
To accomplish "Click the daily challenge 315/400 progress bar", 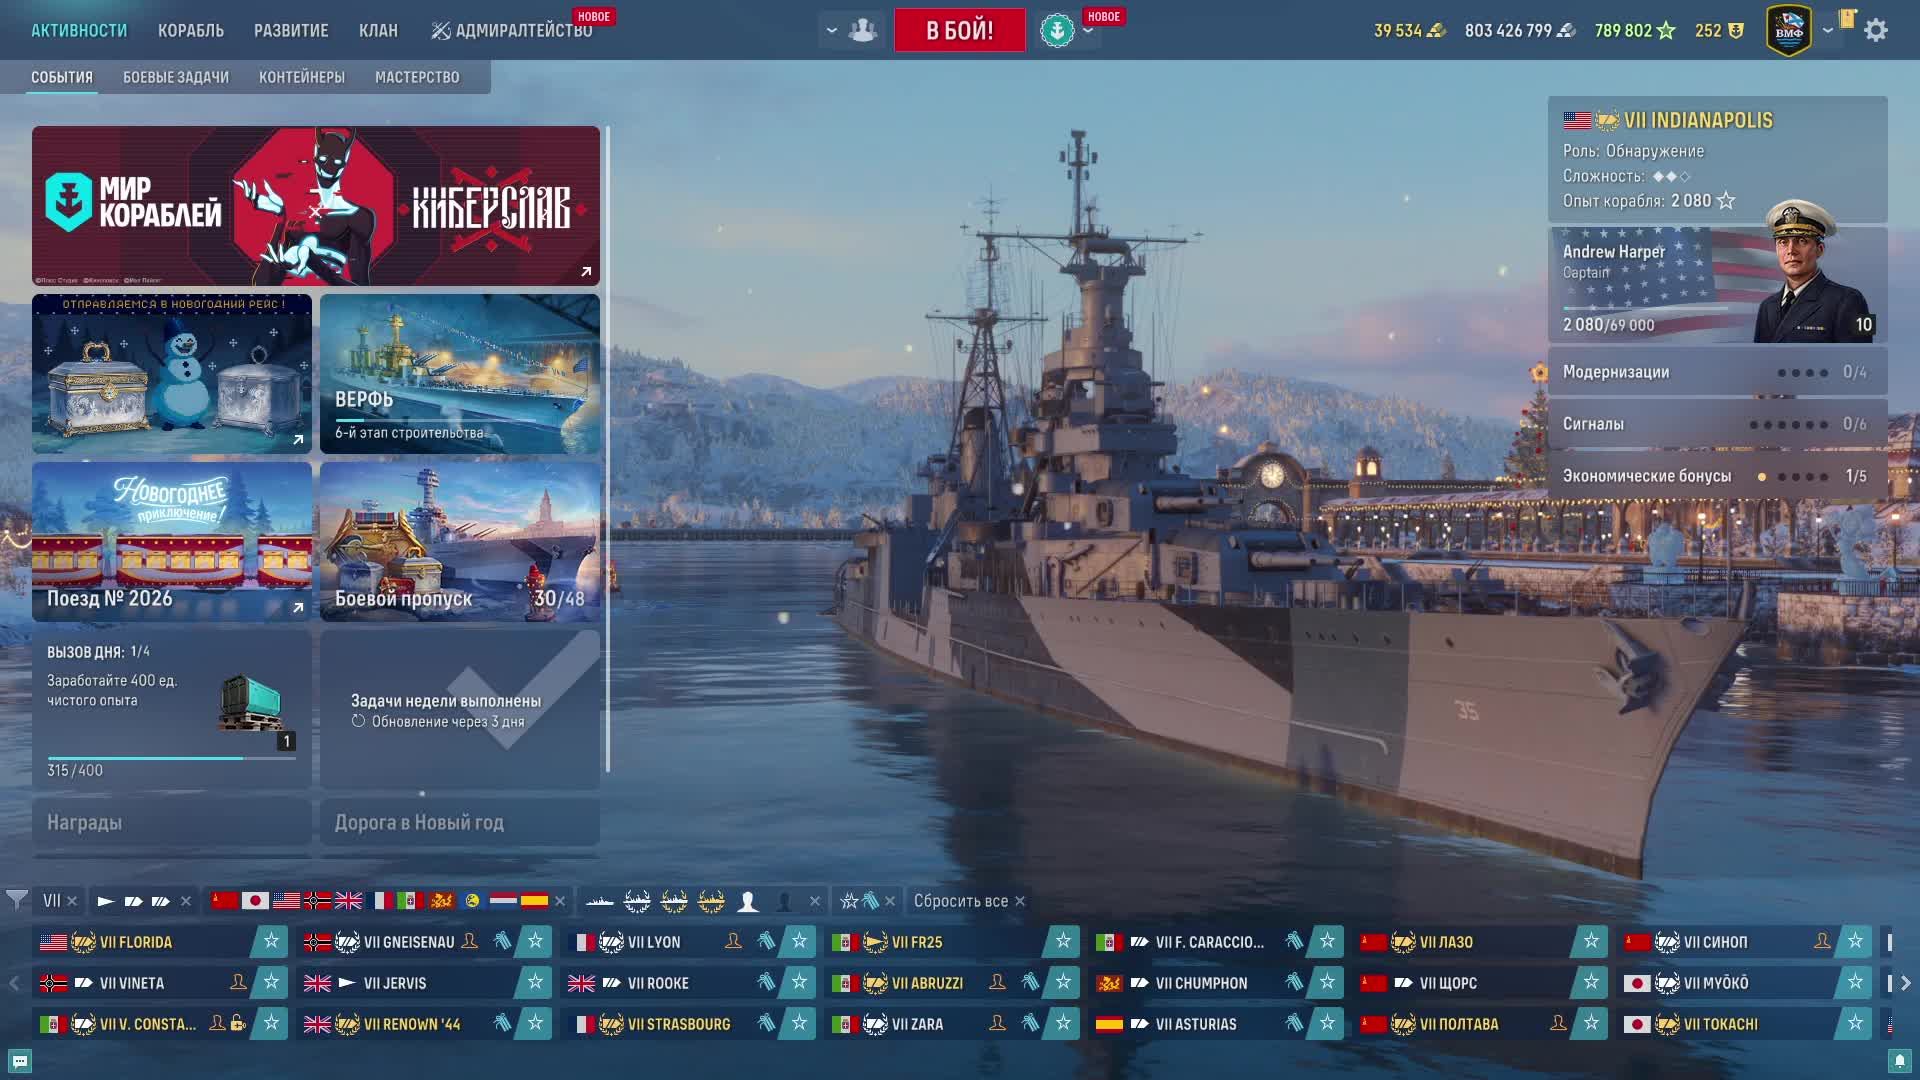I will [172, 758].
